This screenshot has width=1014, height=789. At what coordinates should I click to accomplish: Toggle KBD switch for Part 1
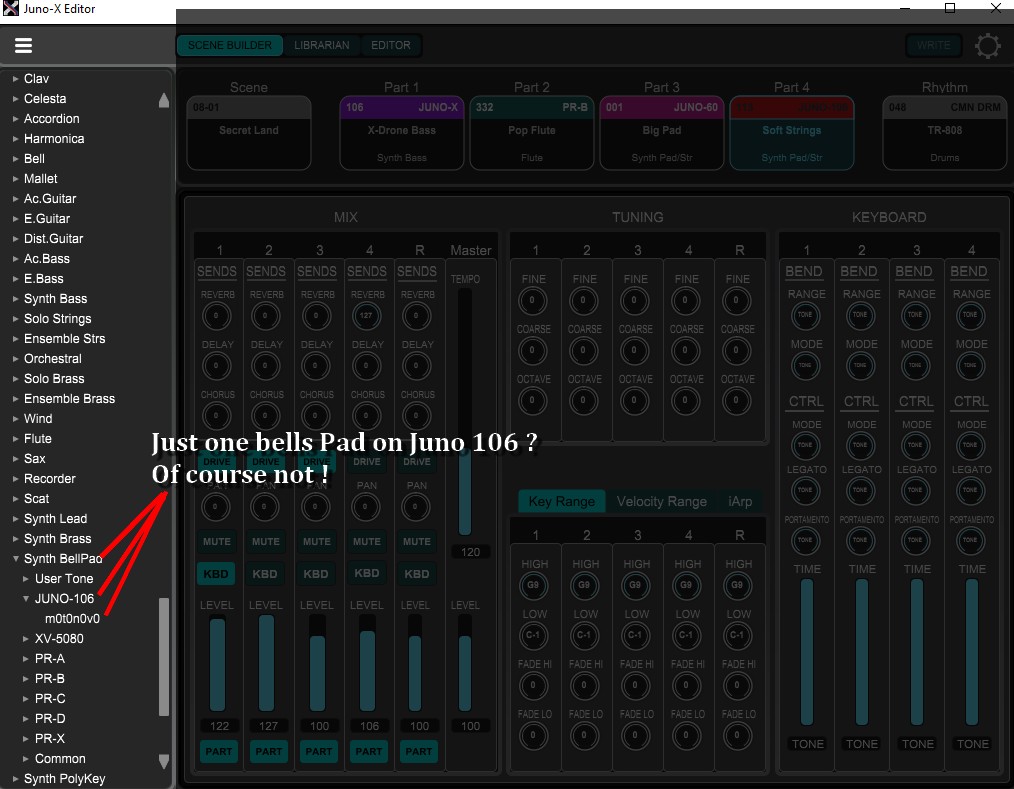coord(216,574)
